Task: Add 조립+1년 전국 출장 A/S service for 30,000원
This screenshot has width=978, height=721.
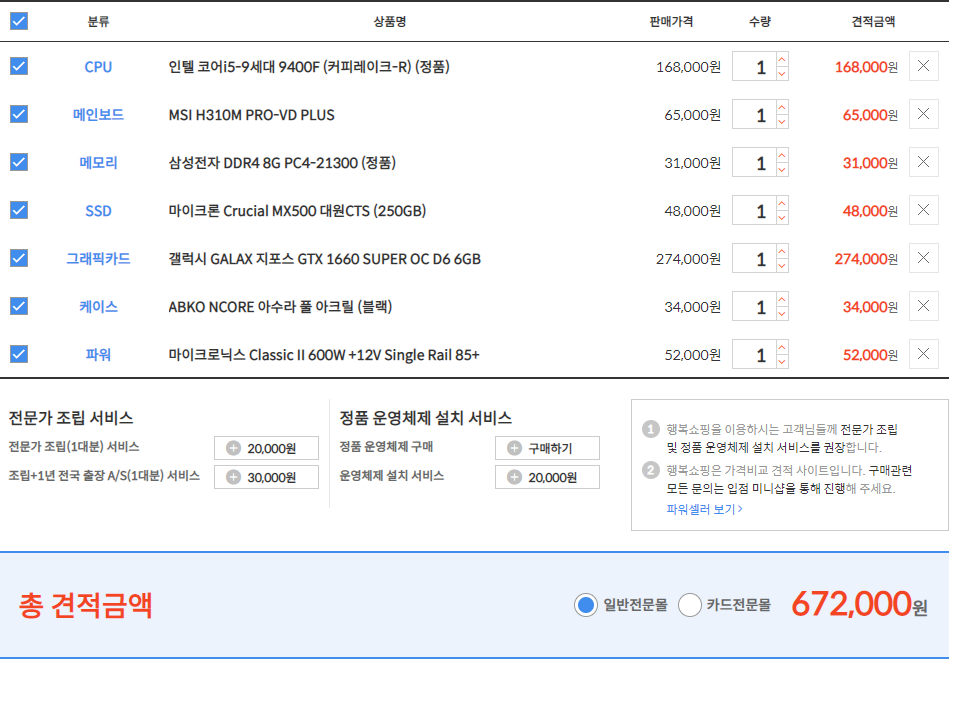Action: [x=266, y=477]
